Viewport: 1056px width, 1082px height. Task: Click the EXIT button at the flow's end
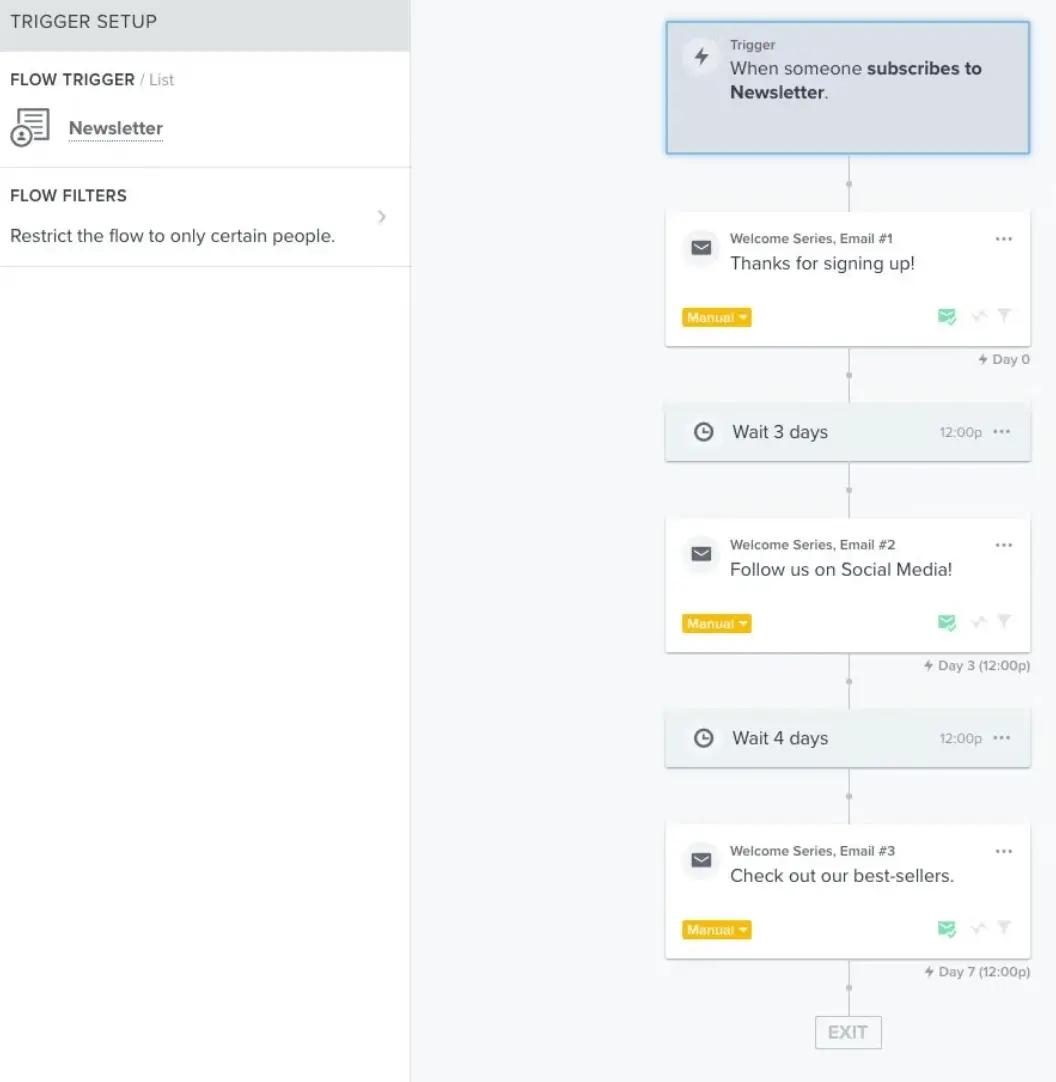(847, 1032)
